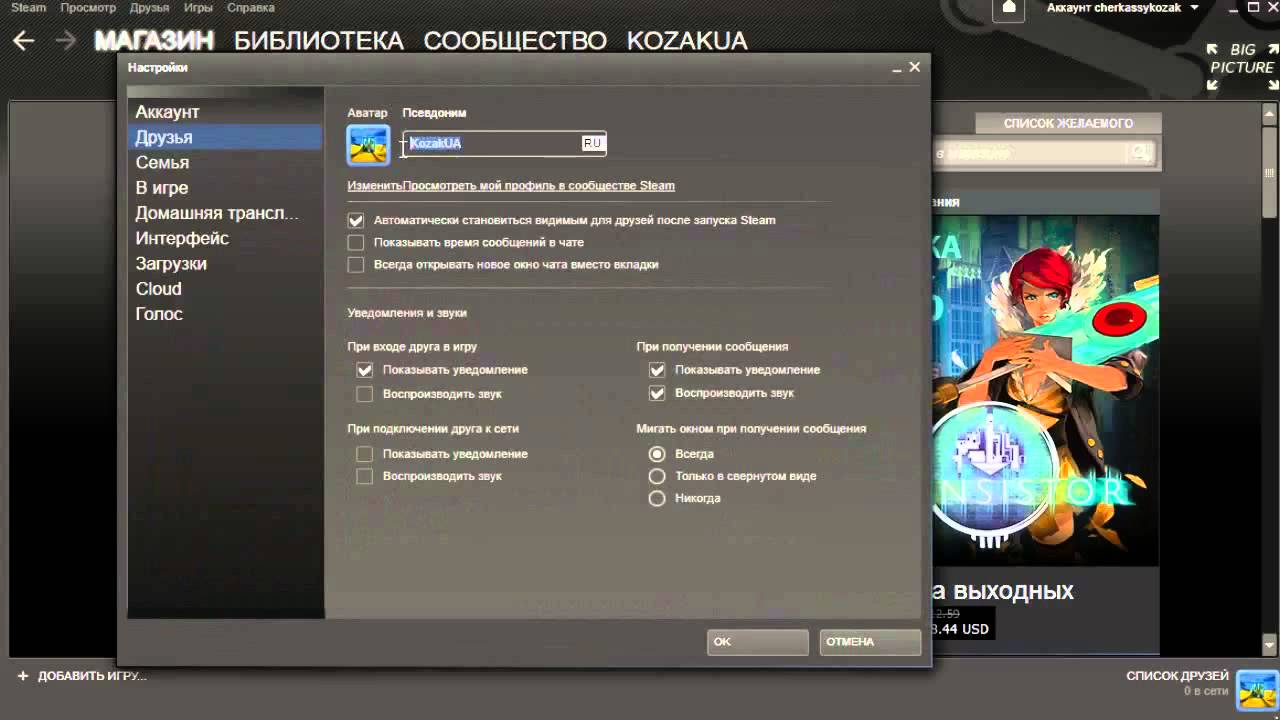Open the notifications inbox icon in header
Image resolution: width=1280 pixels, height=720 pixels.
tap(1009, 8)
